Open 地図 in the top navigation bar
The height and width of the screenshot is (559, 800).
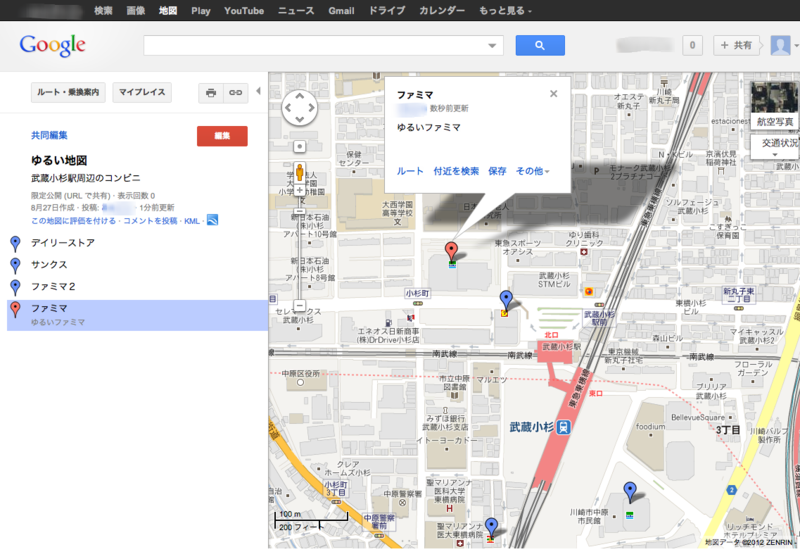click(168, 10)
